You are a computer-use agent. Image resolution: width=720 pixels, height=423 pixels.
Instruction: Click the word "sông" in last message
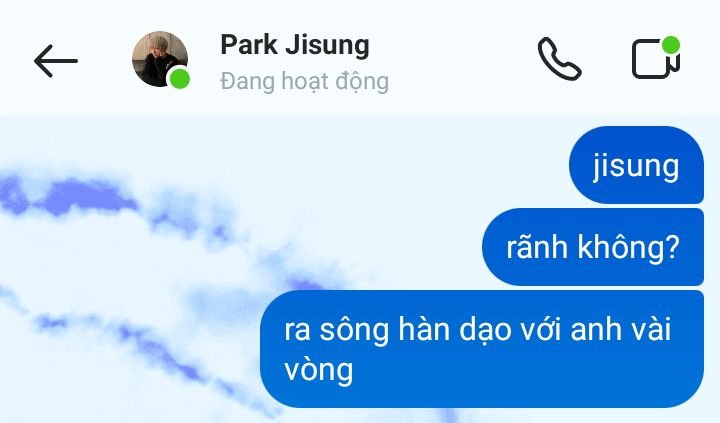pyautogui.click(x=354, y=330)
